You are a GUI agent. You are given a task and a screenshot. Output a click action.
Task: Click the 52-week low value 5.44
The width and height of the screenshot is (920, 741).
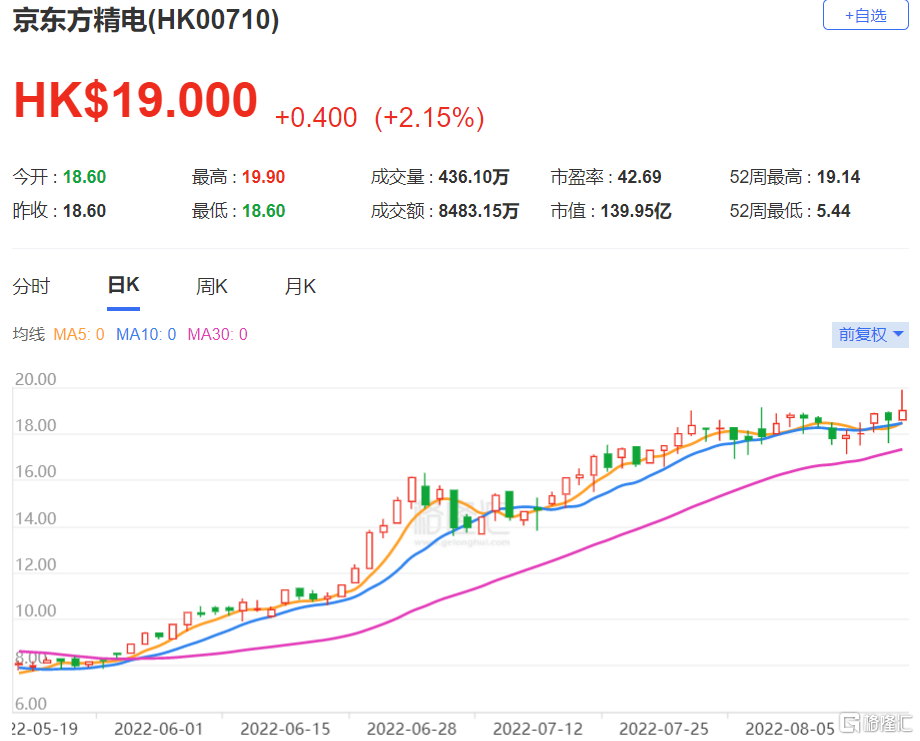[x=833, y=211]
